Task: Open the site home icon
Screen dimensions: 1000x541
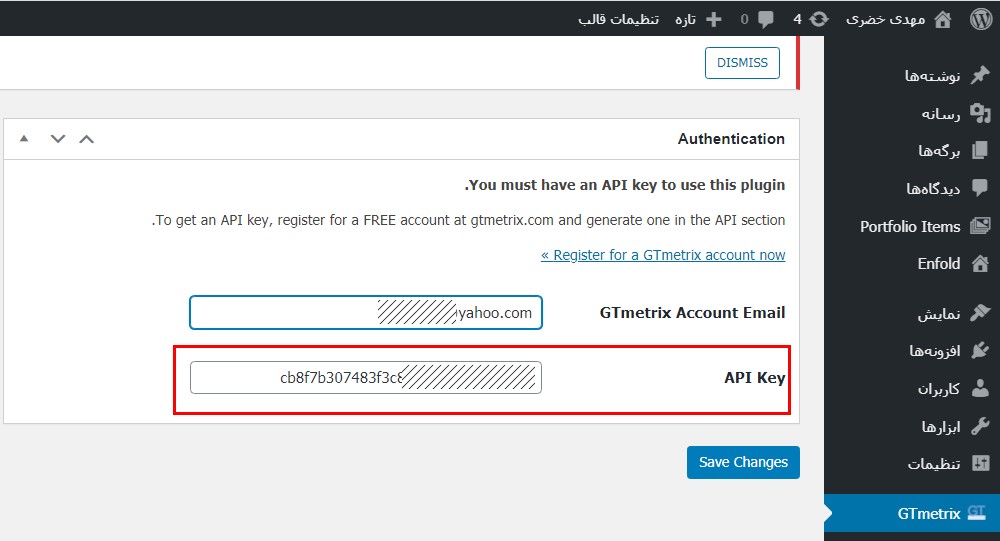Action: pyautogui.click(x=943, y=20)
